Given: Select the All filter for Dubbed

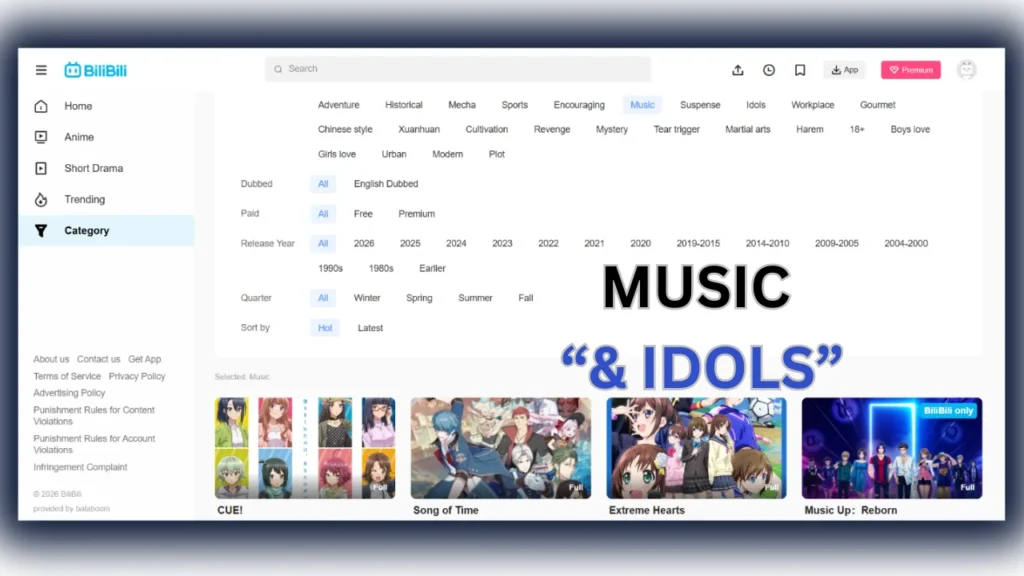Looking at the screenshot, I should pos(323,183).
